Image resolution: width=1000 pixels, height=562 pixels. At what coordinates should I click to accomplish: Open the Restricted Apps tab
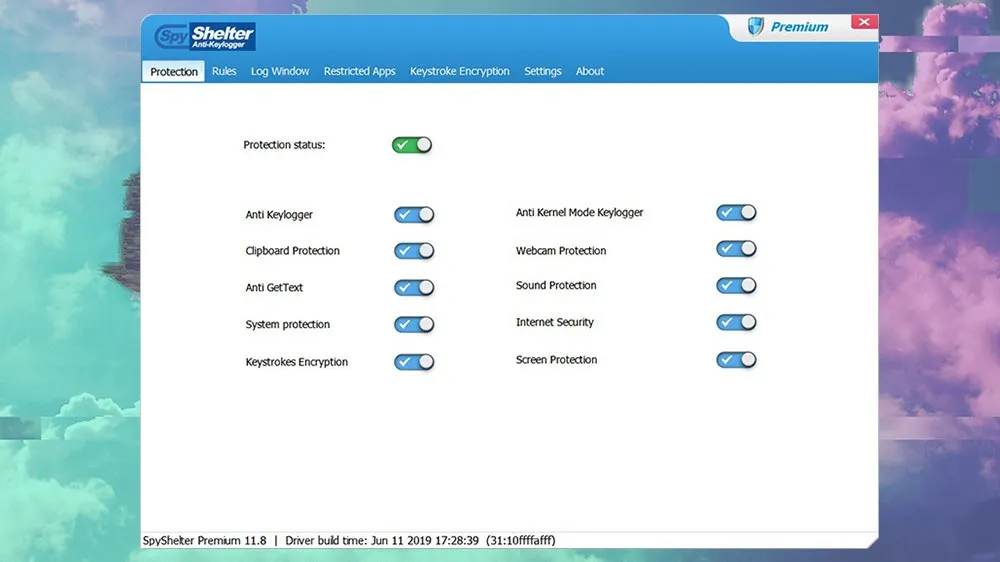359,71
